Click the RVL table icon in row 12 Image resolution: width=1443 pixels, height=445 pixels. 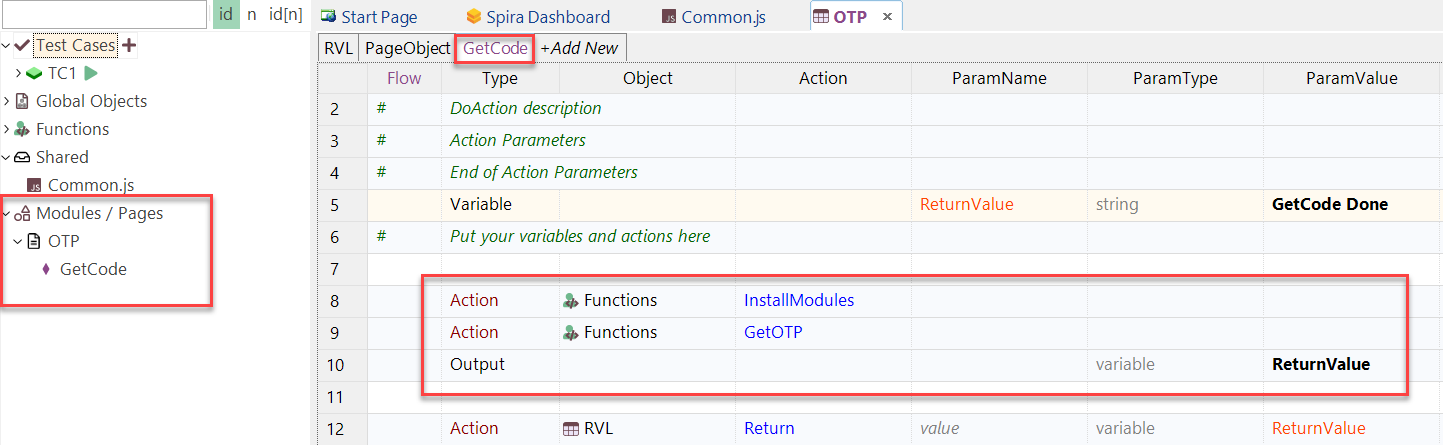[x=570, y=428]
